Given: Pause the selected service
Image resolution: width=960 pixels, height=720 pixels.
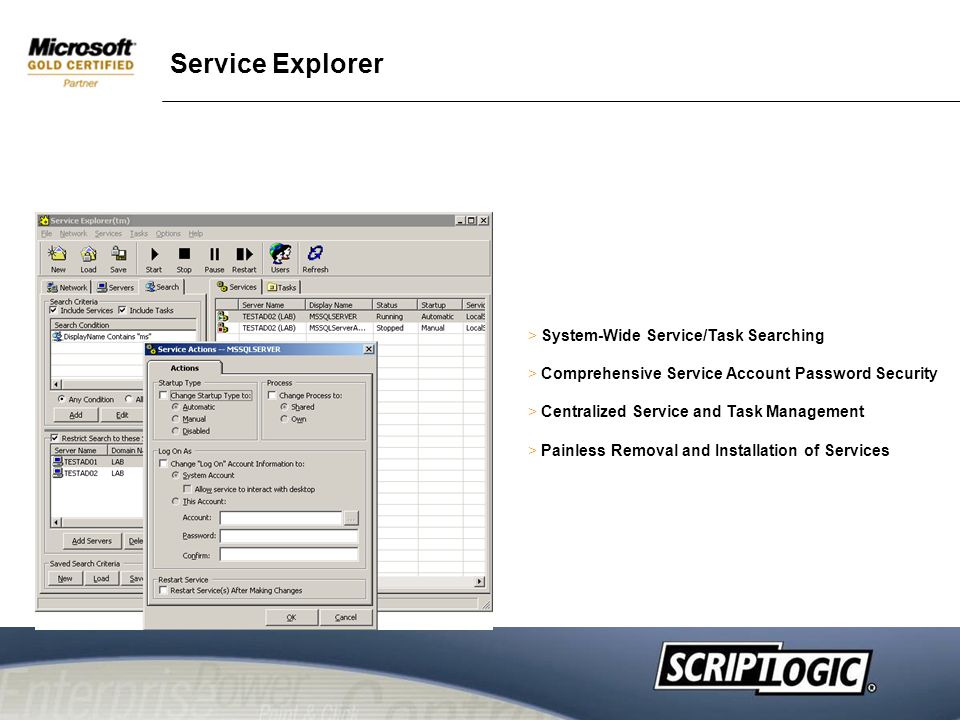Looking at the screenshot, I should click(x=214, y=258).
